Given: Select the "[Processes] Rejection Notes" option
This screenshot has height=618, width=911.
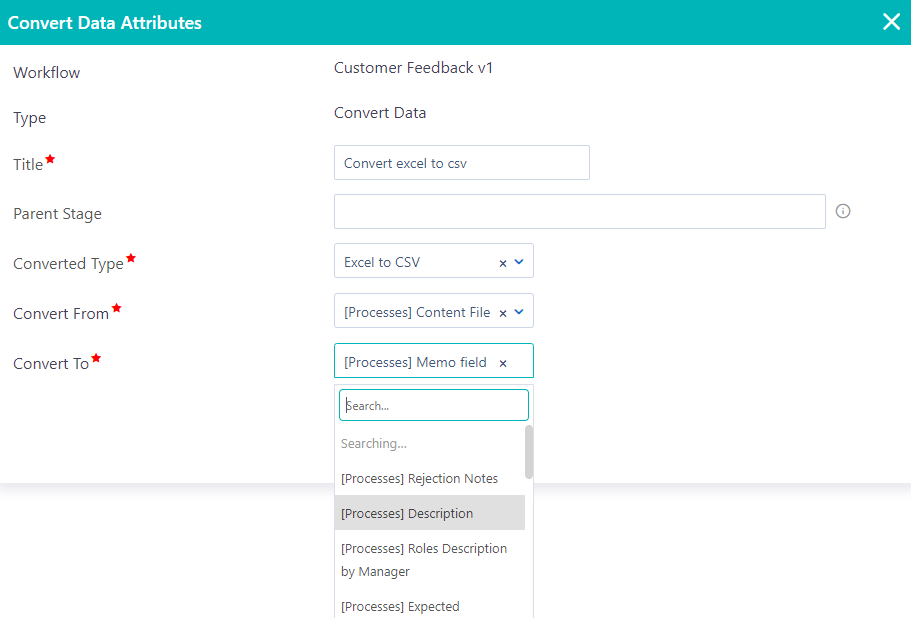Looking at the screenshot, I should pos(419,478).
